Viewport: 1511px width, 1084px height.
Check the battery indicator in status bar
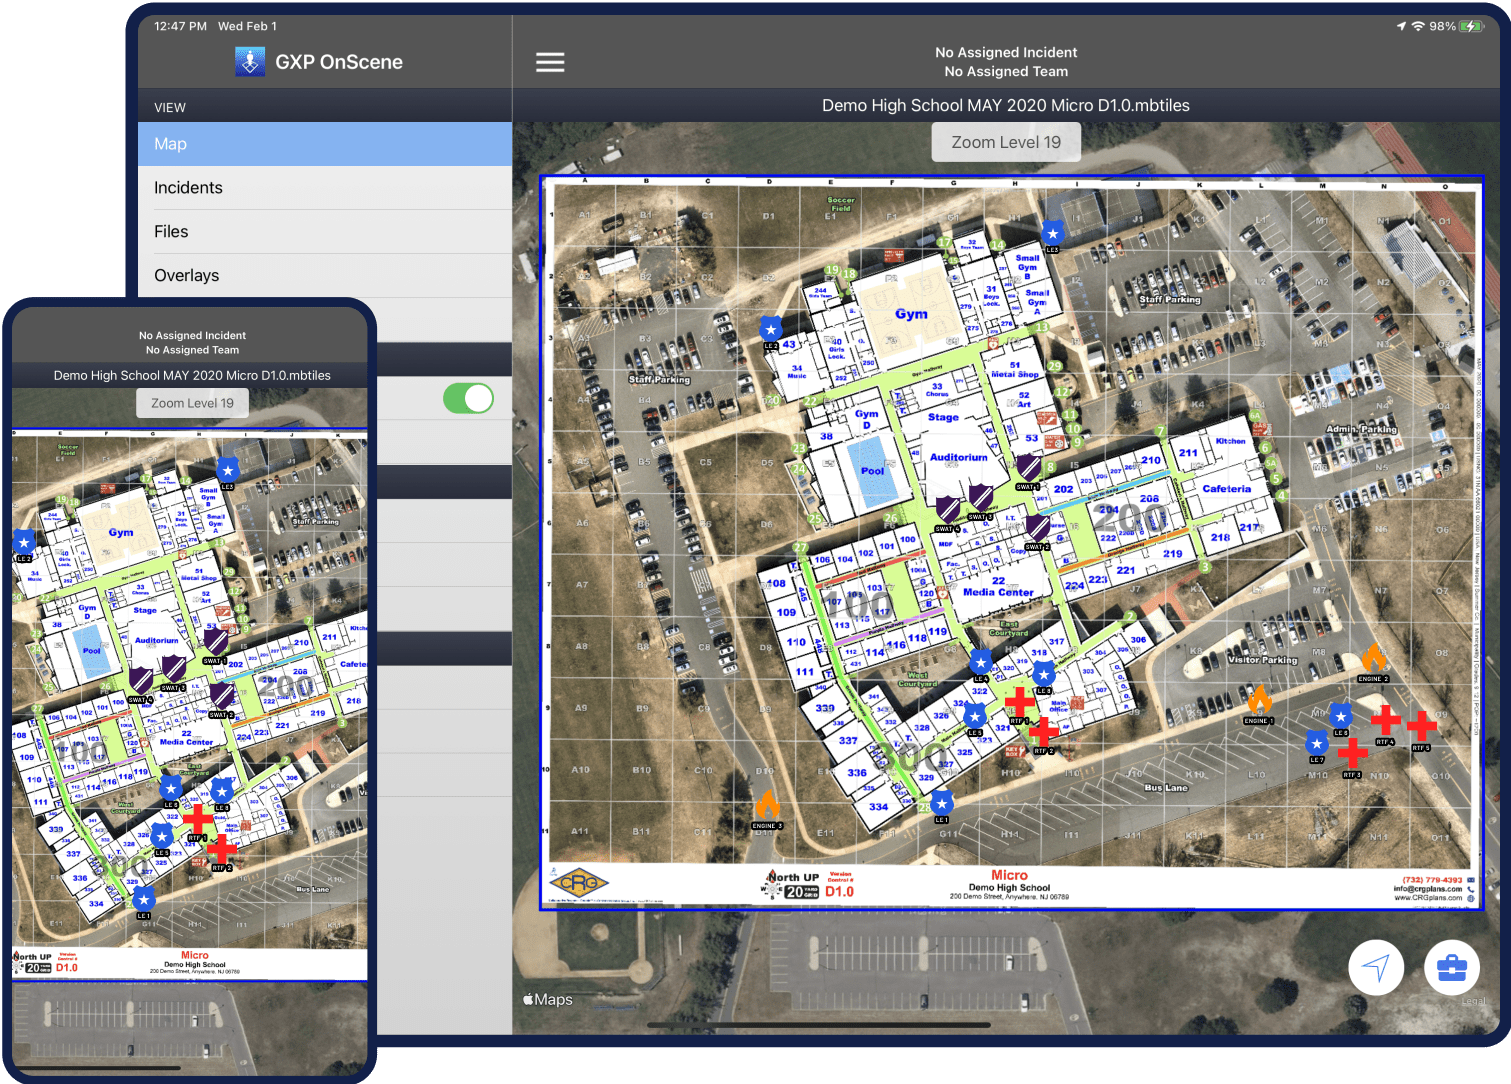pos(1471,26)
